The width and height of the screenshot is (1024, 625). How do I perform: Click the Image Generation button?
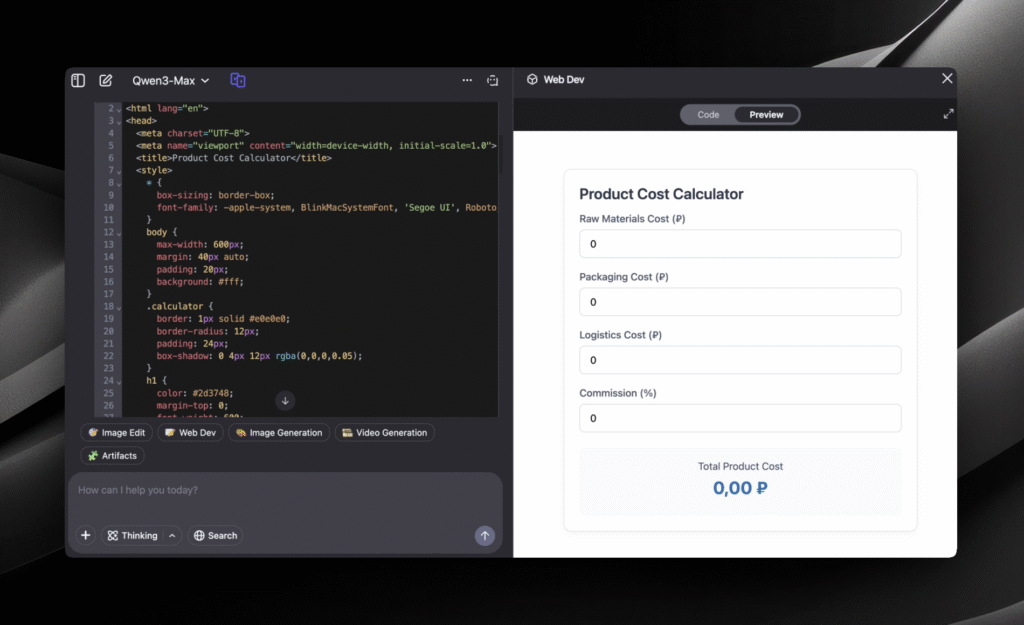[279, 433]
